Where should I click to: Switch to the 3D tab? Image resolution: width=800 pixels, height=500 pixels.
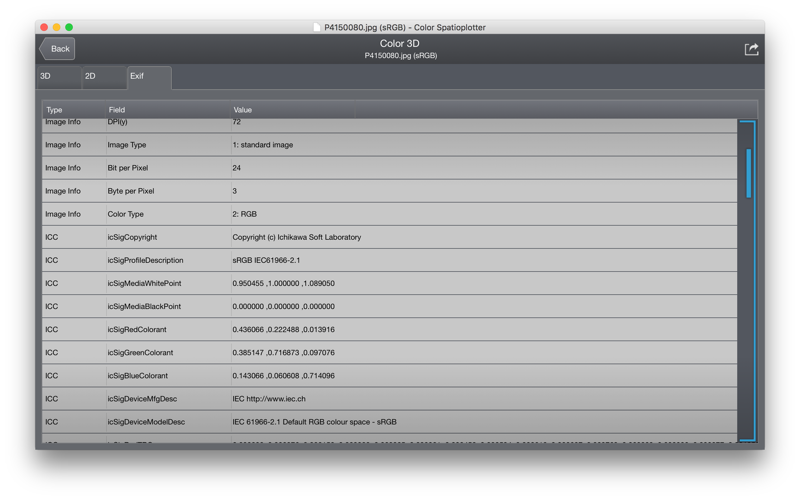[59, 77]
